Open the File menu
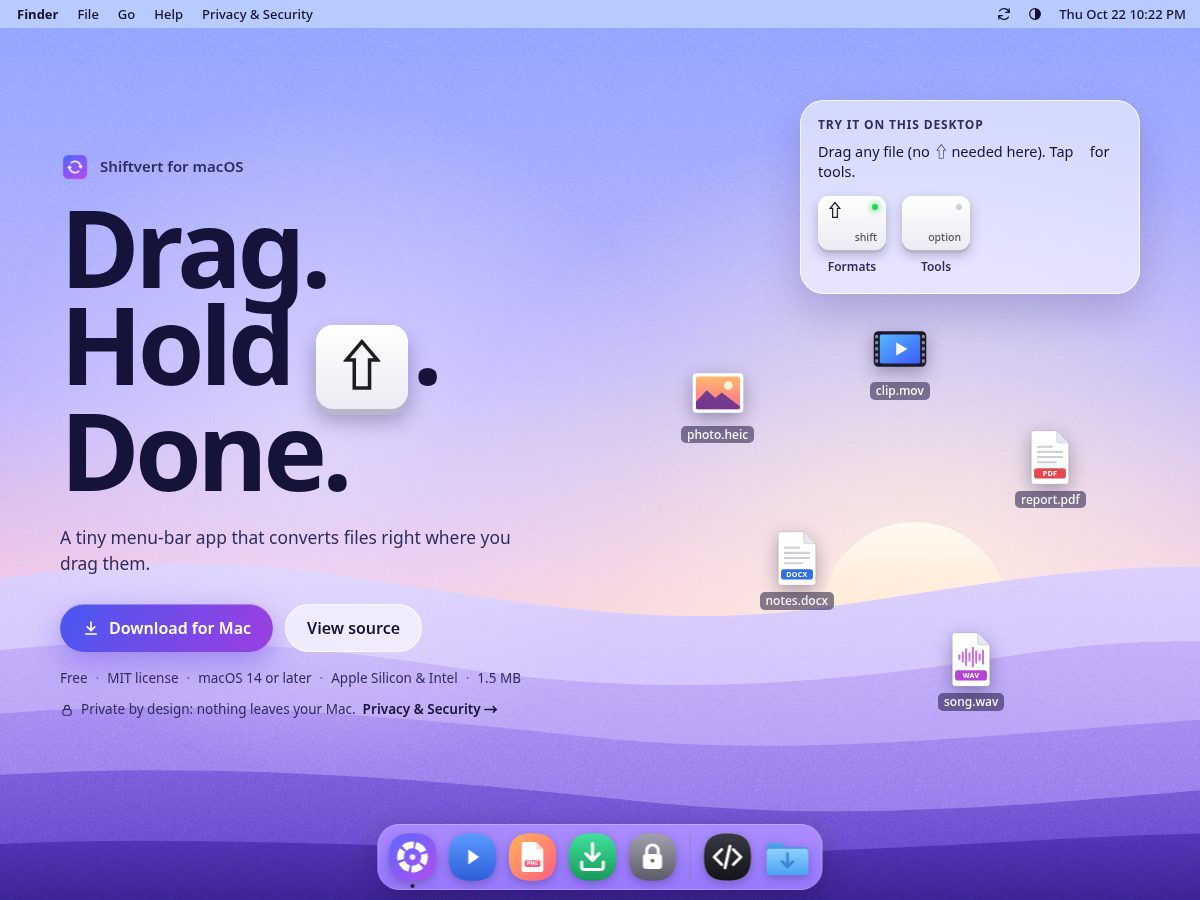 tap(88, 14)
